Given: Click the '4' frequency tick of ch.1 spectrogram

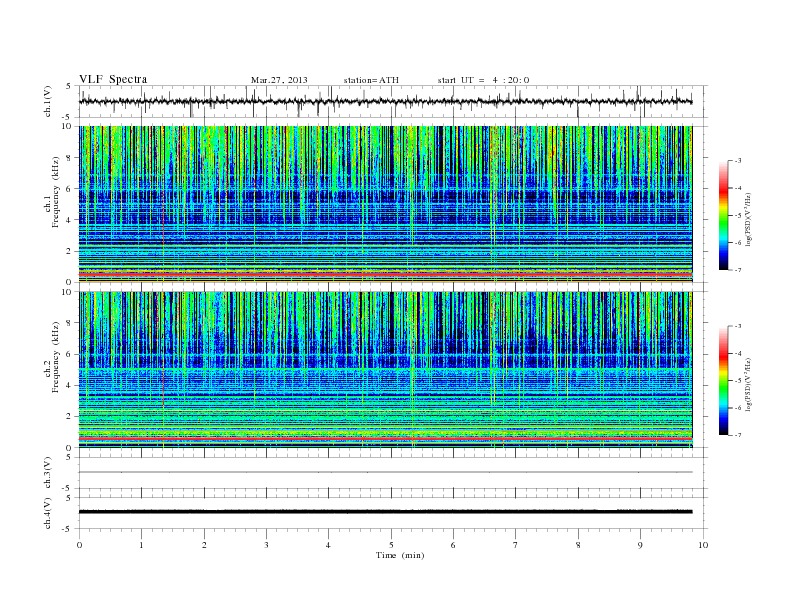Looking at the screenshot, I should (70, 220).
